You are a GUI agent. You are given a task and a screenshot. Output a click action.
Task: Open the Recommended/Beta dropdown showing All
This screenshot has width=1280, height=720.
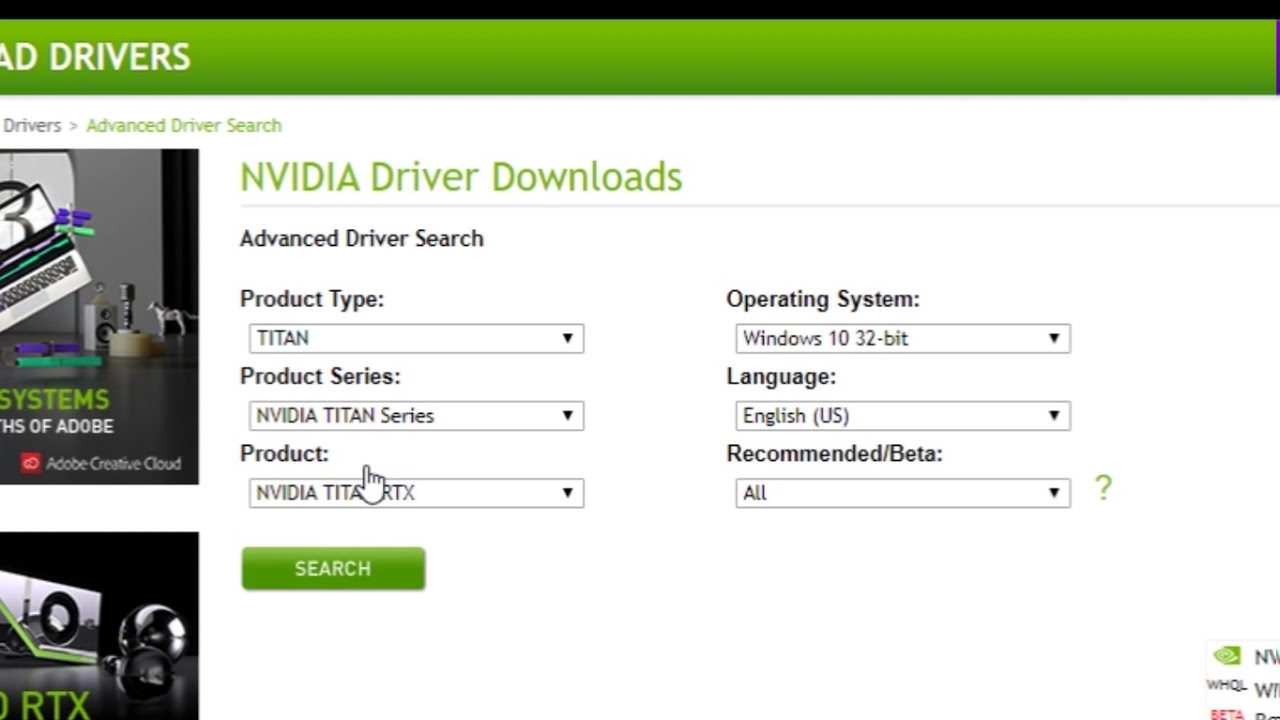point(903,492)
